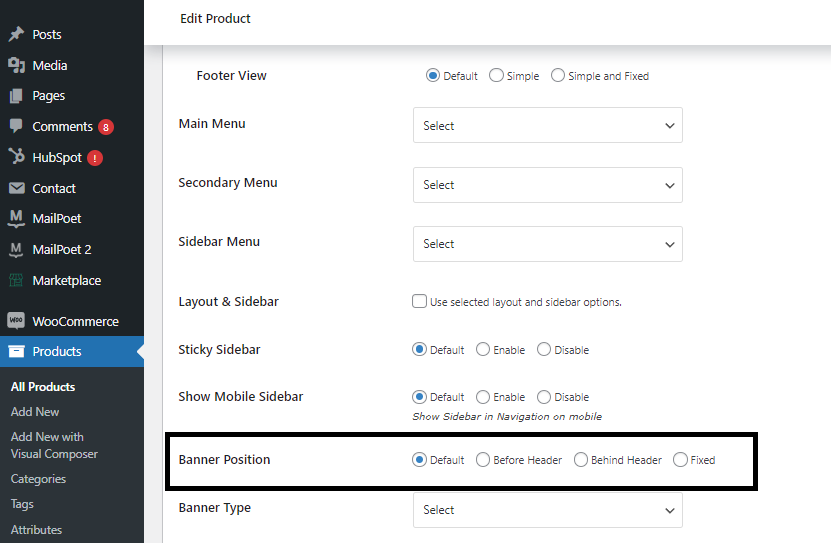
Task: Click the Pages icon in sidebar
Action: pyautogui.click(x=16, y=96)
